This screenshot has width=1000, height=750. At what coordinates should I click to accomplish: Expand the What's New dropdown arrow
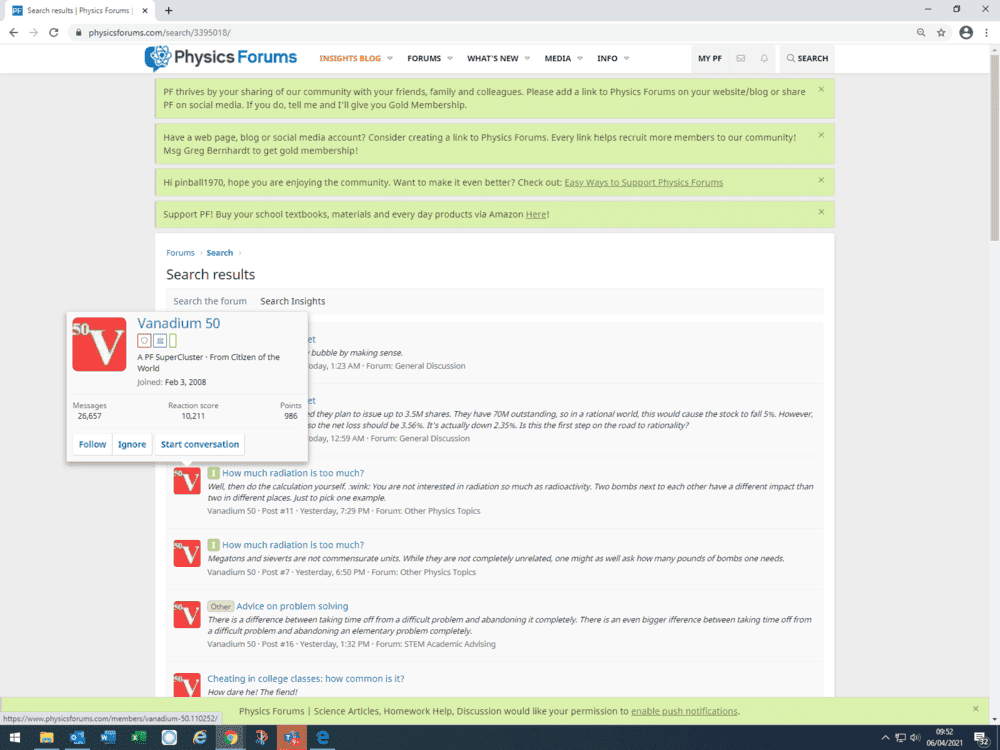(527, 59)
